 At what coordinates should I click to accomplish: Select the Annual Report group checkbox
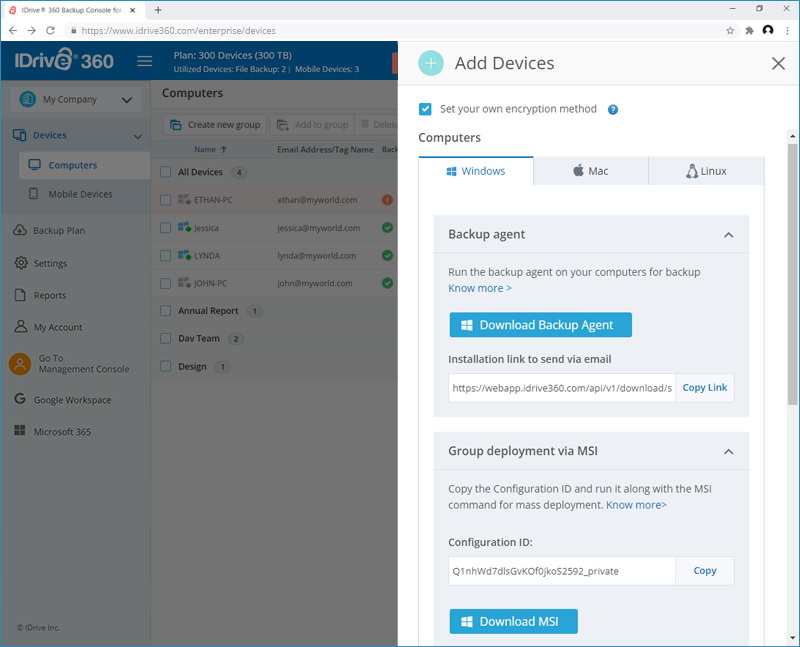pos(165,311)
